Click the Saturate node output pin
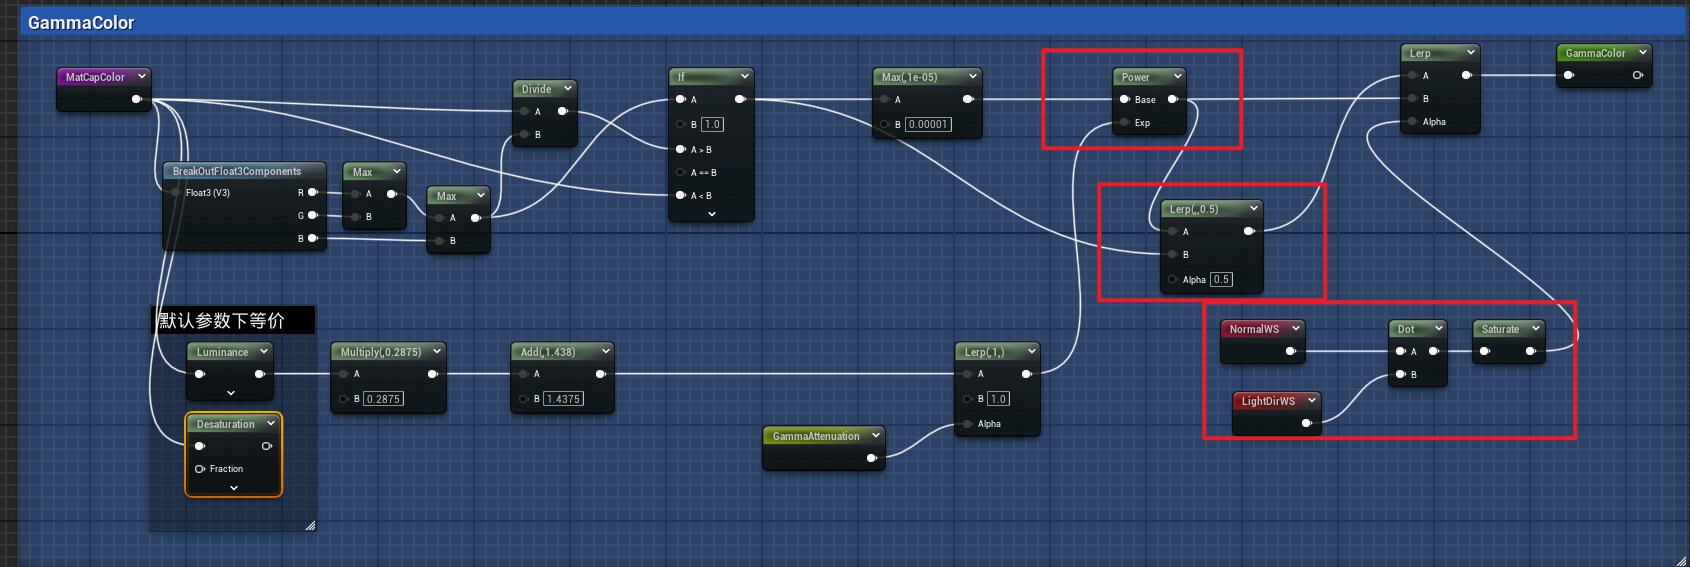 coord(1530,351)
